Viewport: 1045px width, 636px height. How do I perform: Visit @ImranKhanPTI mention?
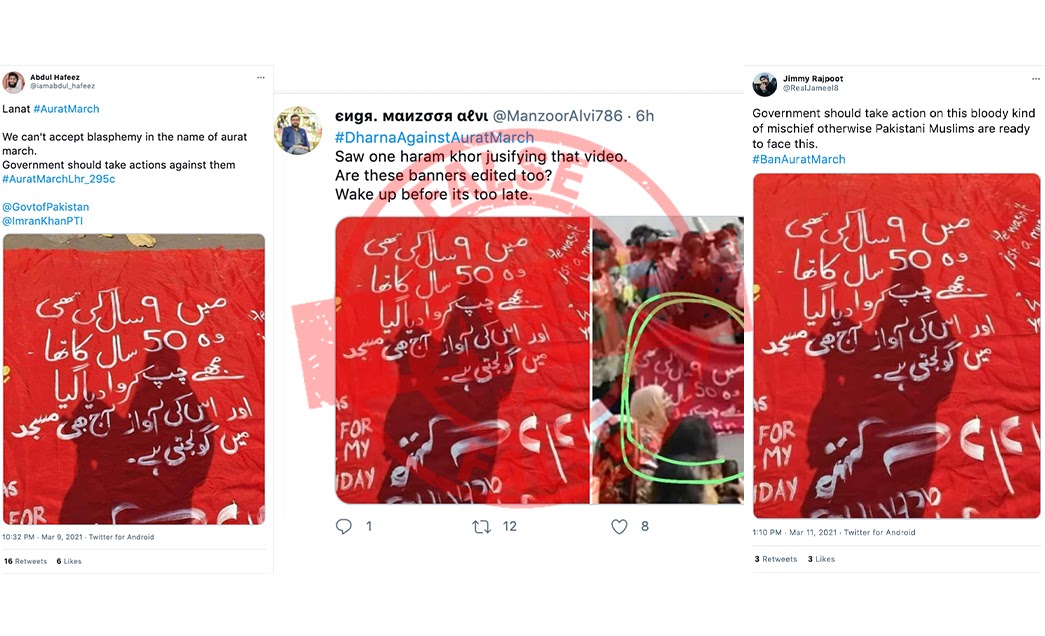click(x=43, y=221)
